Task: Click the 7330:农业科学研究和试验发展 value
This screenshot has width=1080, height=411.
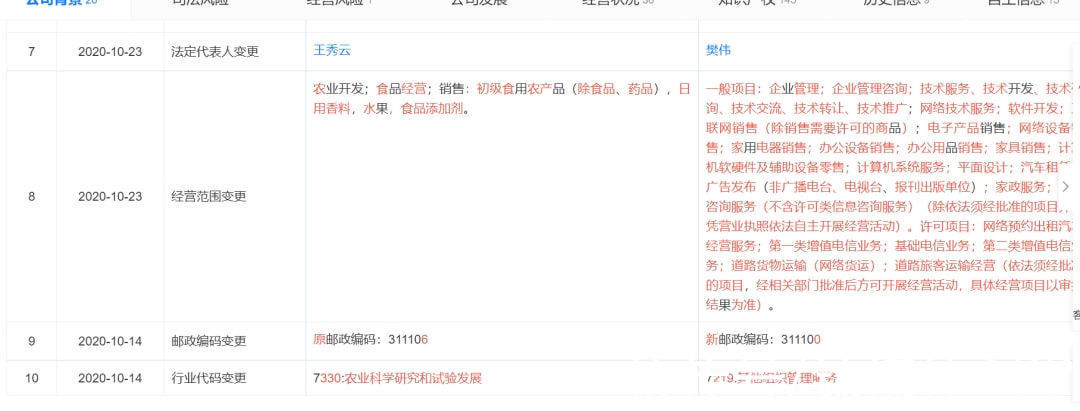Action: tap(397, 378)
